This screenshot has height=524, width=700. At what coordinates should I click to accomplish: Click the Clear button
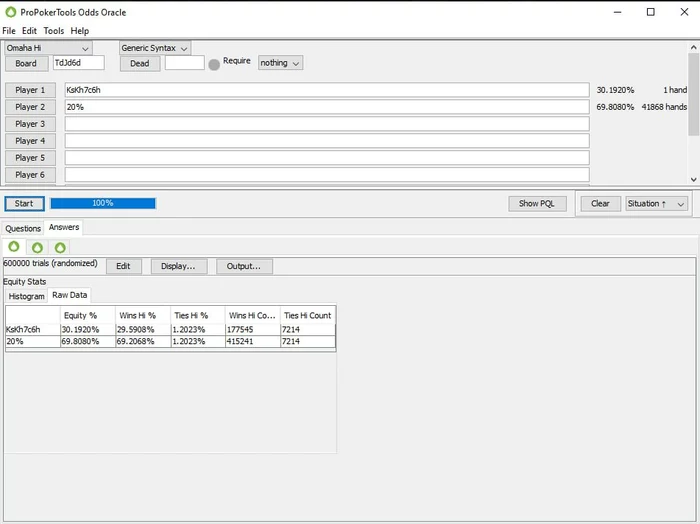600,204
